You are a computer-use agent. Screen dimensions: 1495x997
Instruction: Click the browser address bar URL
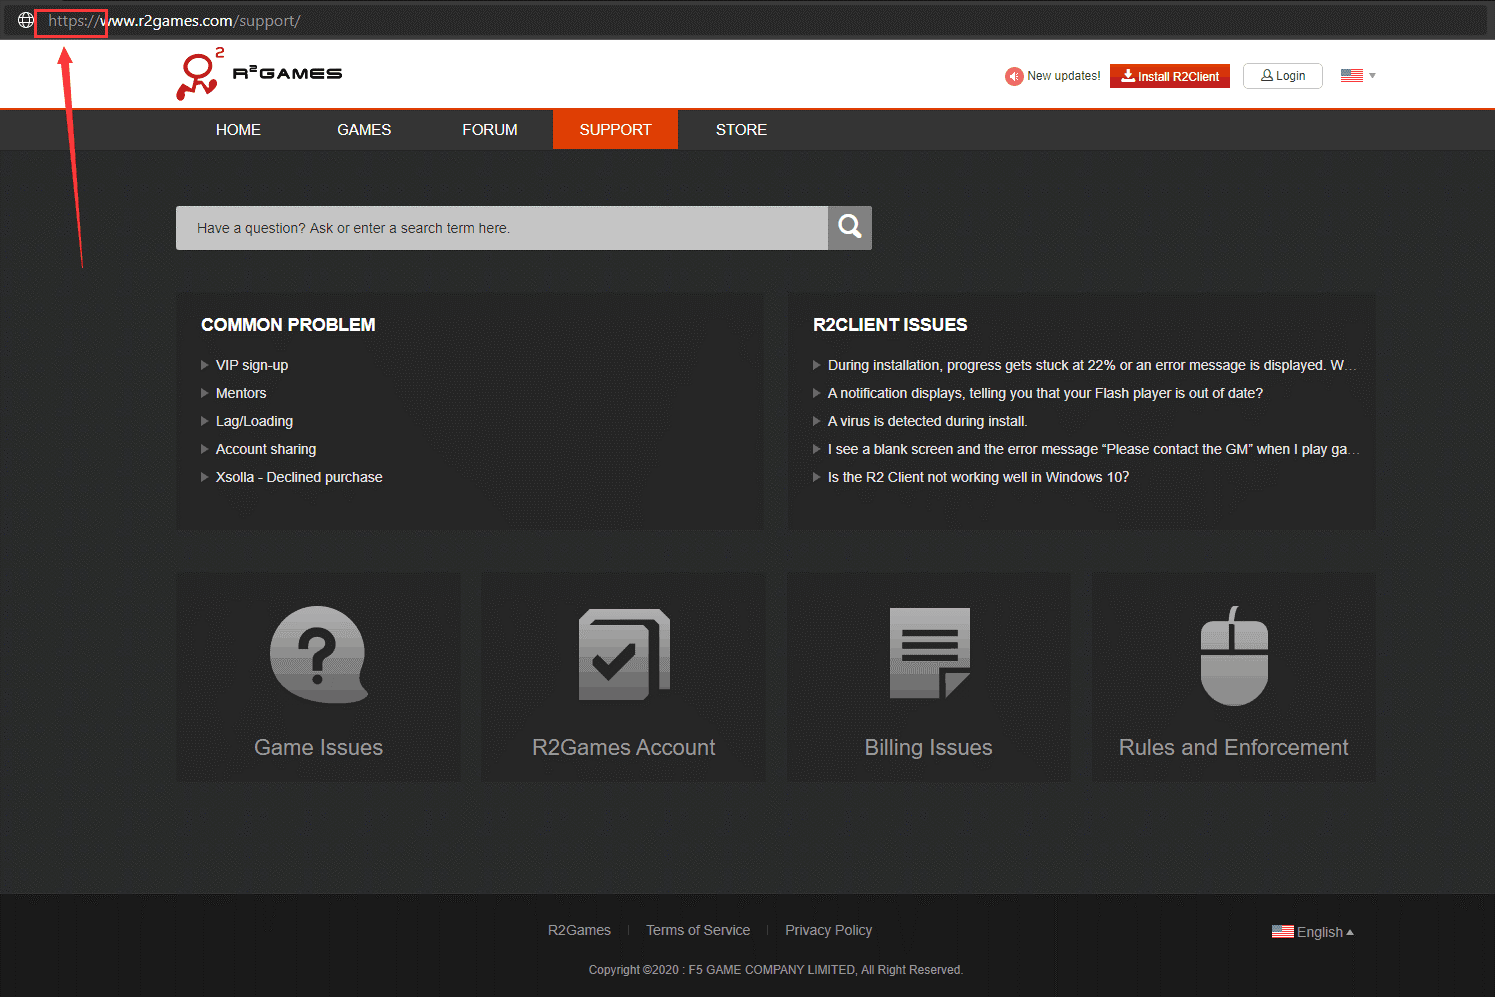point(174,21)
